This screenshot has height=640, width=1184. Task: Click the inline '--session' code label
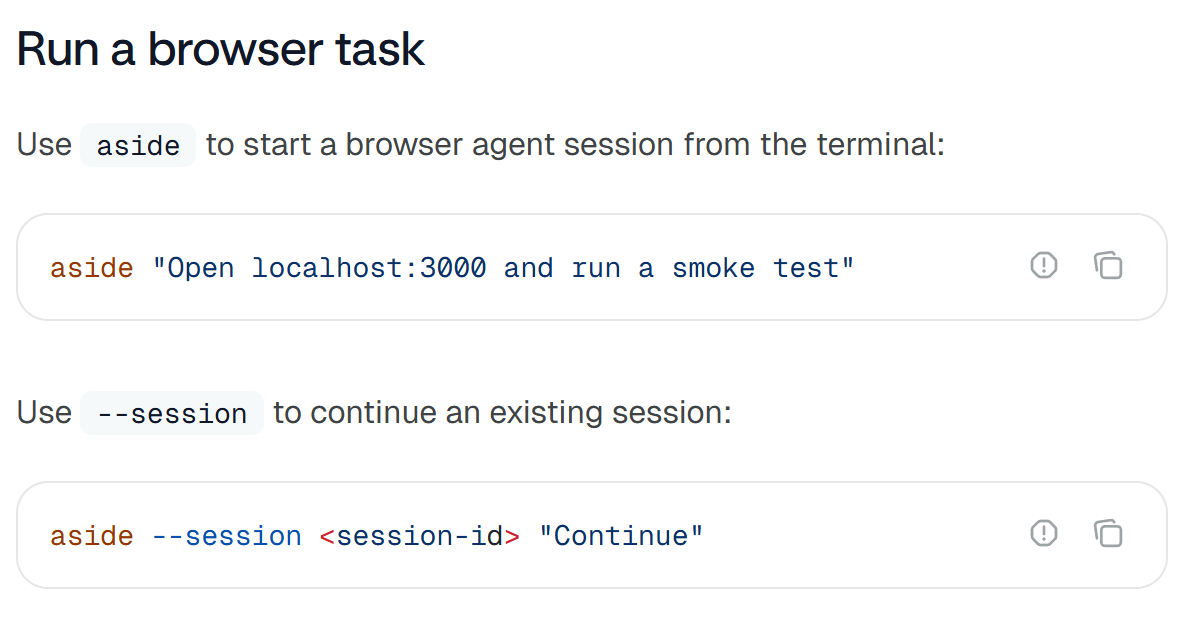coord(172,413)
